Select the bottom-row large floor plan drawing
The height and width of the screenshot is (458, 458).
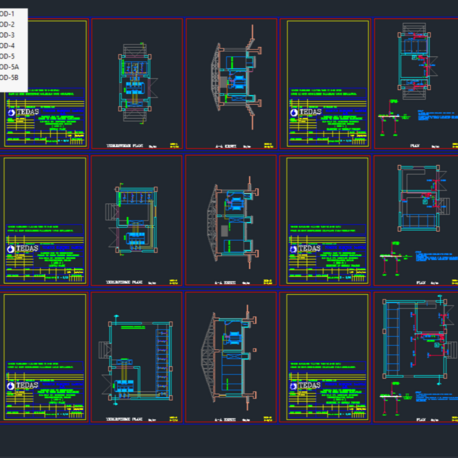[x=136, y=359]
